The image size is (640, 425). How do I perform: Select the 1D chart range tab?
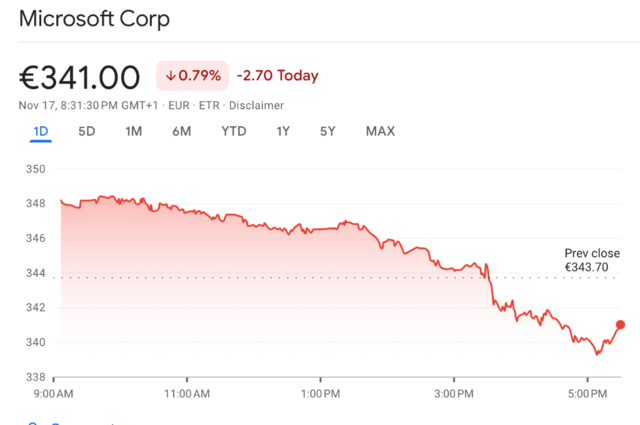pos(41,131)
